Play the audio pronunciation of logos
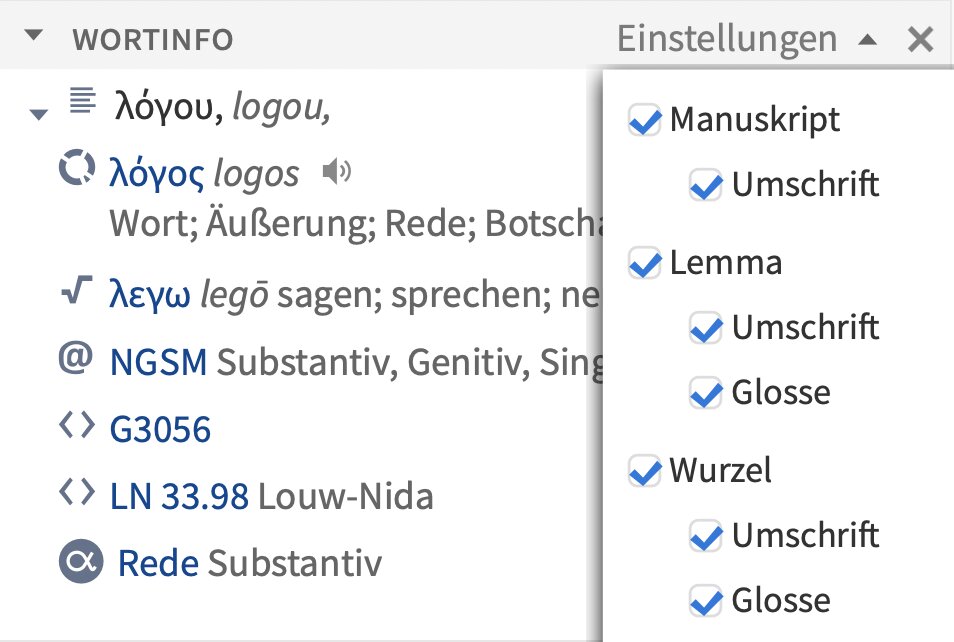Image resolution: width=954 pixels, height=642 pixels. click(x=336, y=172)
